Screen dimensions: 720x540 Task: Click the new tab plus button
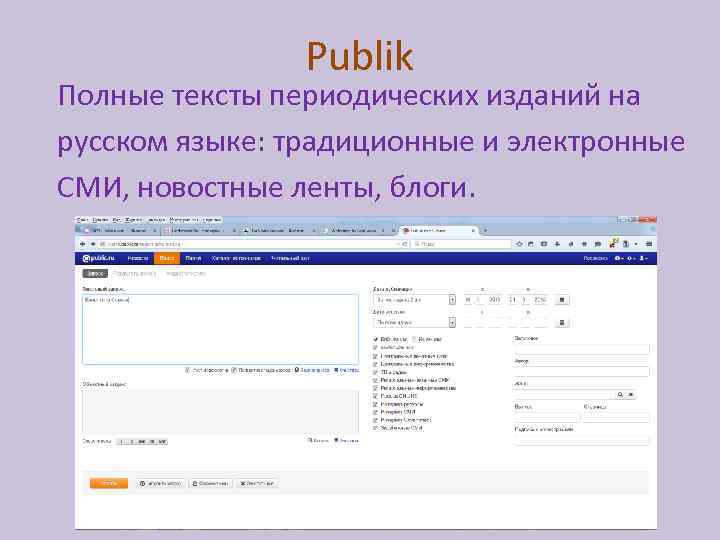(x=486, y=231)
